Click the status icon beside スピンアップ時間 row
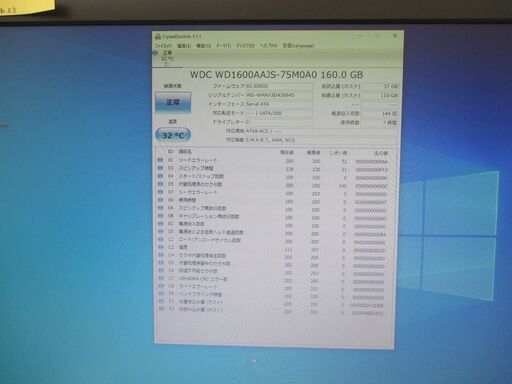This screenshot has width=512, height=384. 160,168
